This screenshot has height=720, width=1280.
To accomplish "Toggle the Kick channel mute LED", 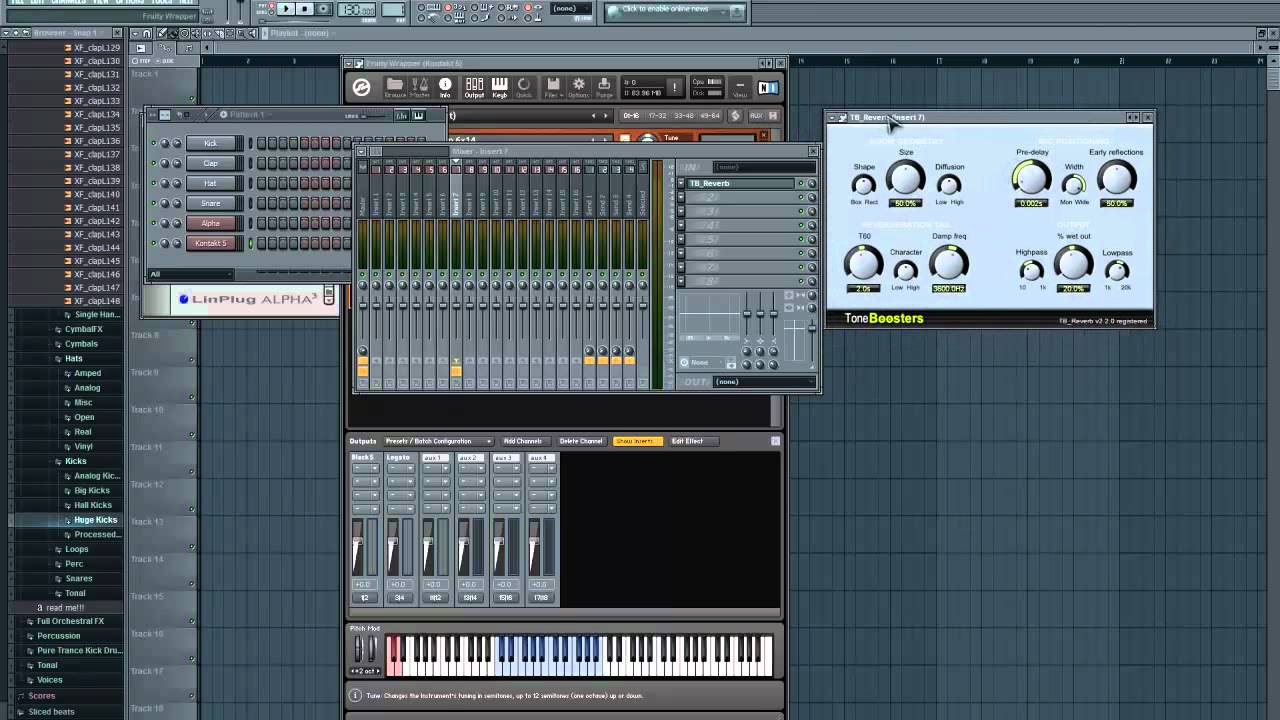I will point(154,143).
